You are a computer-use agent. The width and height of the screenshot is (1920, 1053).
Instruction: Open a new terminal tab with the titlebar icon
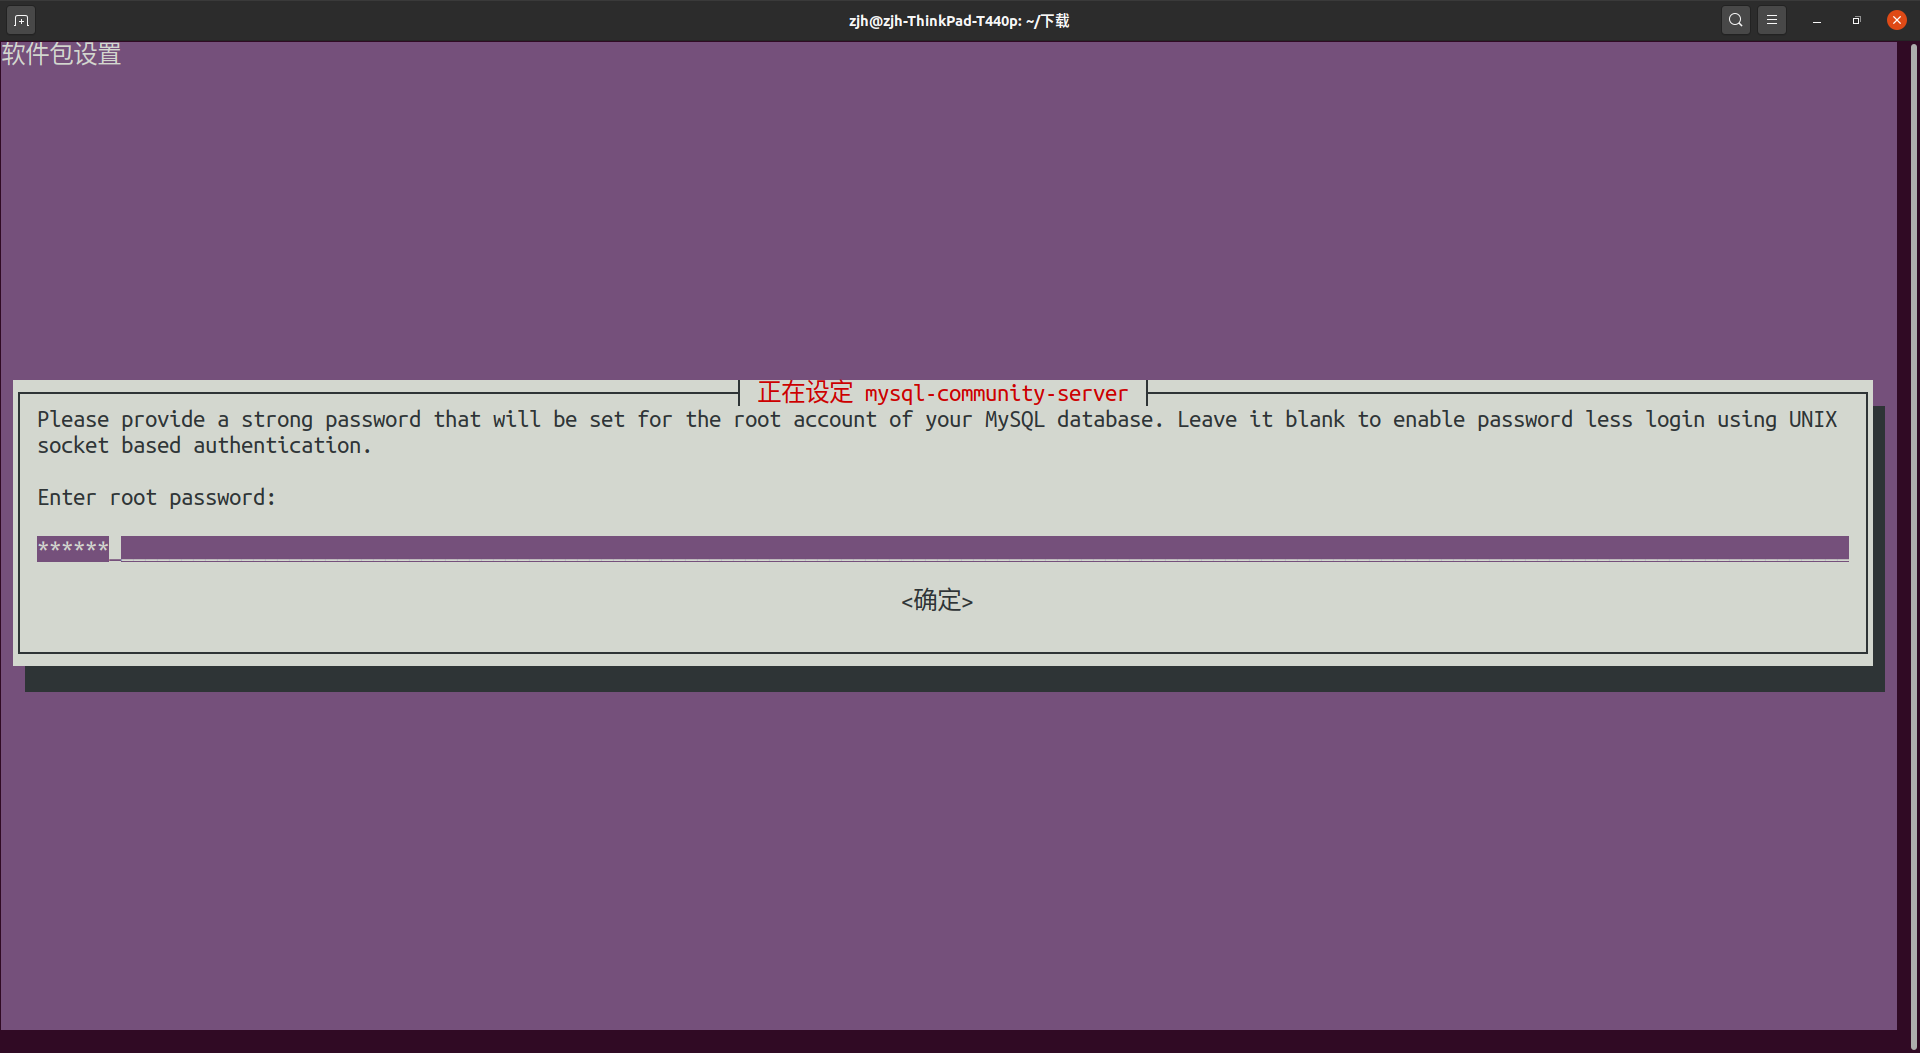point(21,20)
